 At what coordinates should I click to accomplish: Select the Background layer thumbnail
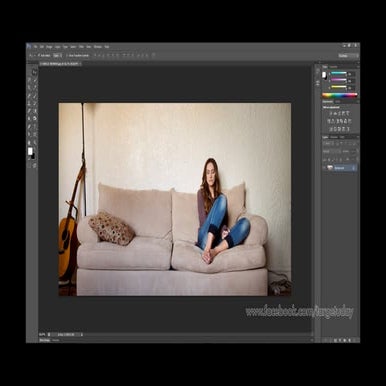[x=330, y=168]
